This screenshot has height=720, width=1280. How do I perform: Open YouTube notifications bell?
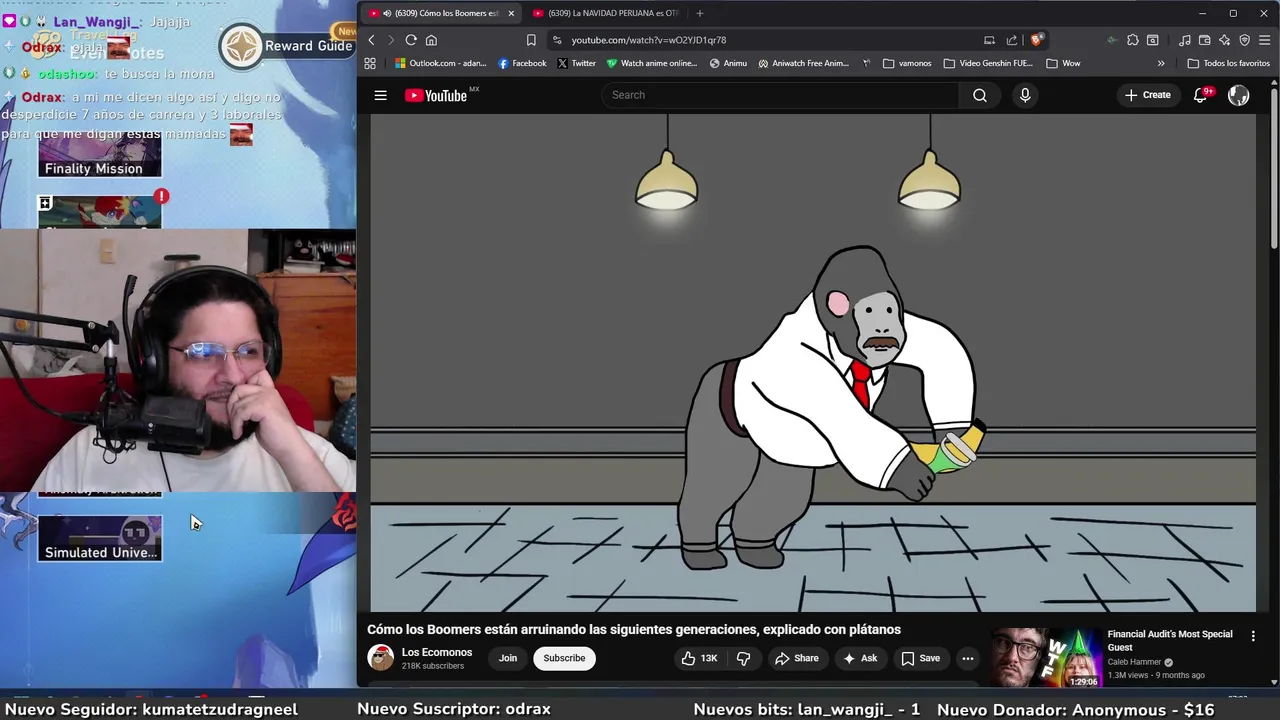(x=1201, y=95)
